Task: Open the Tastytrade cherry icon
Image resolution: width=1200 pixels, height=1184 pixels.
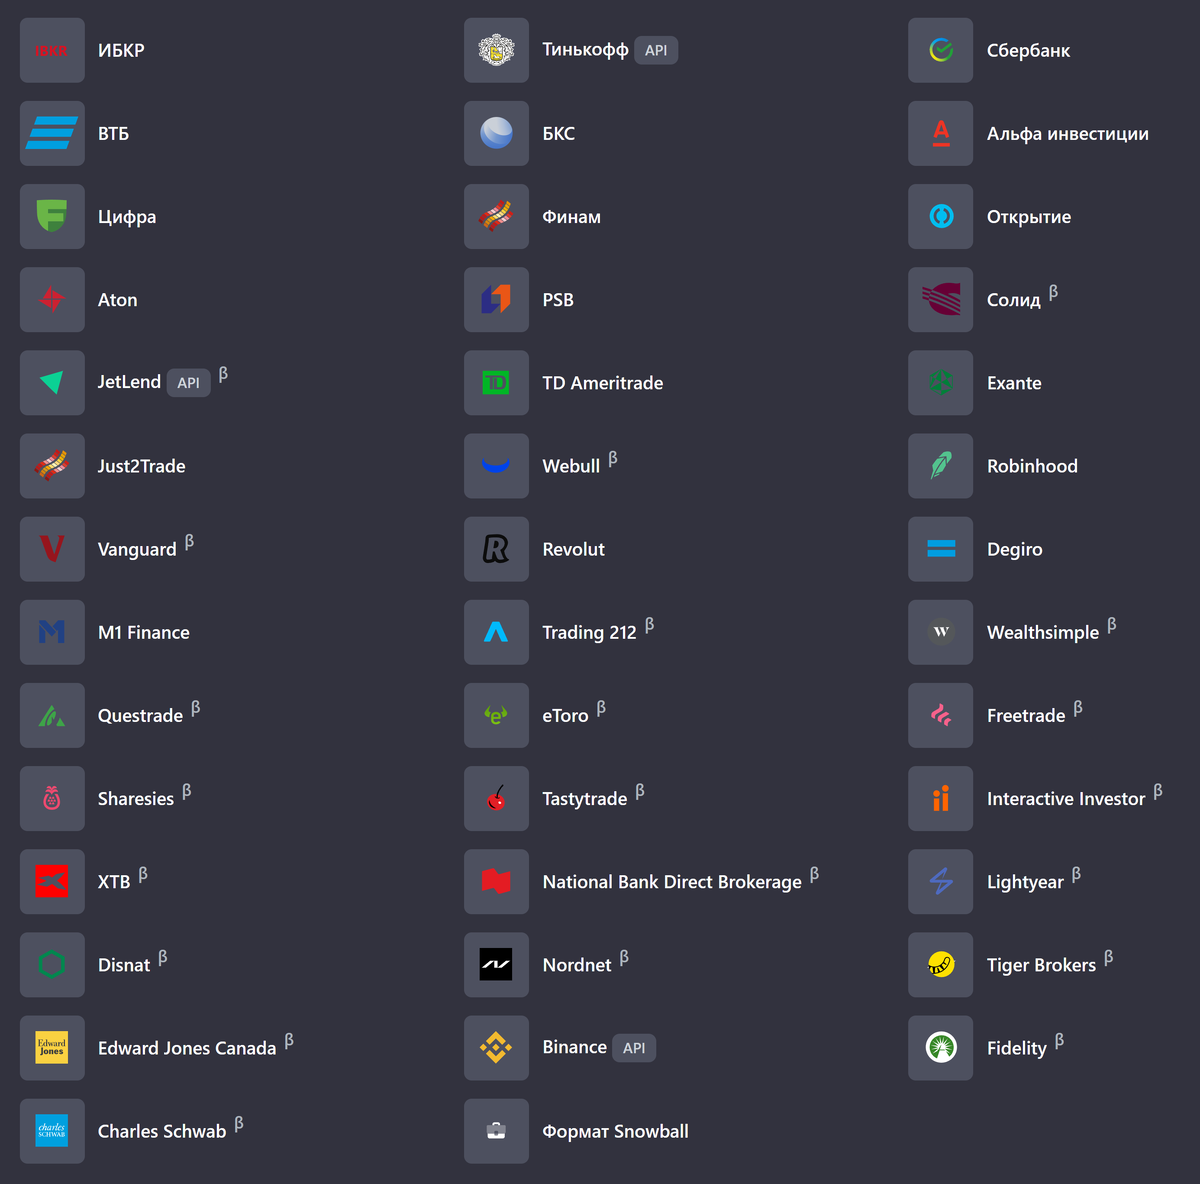Action: coord(496,797)
